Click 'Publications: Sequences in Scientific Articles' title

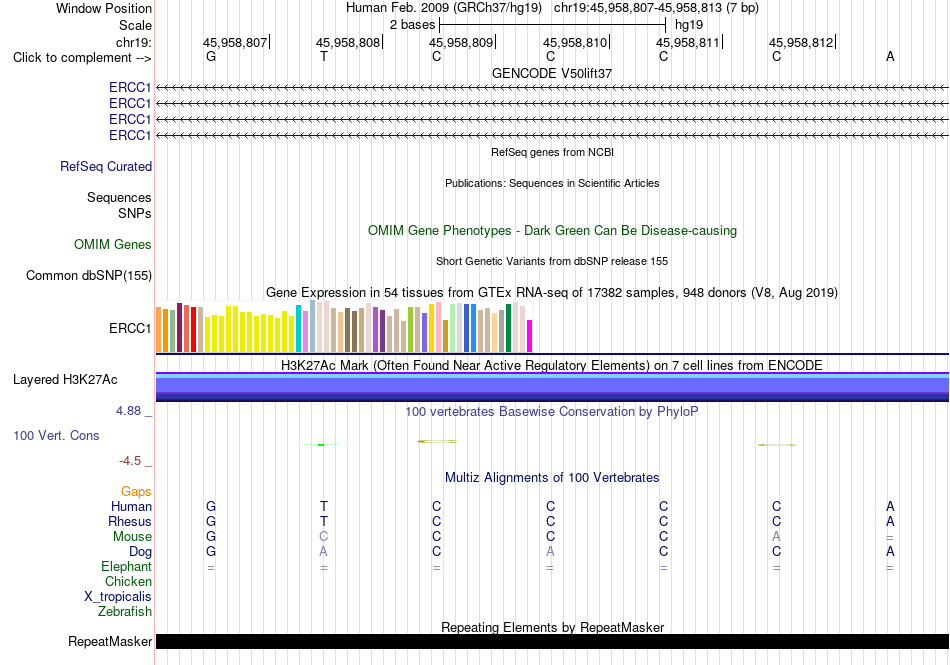552,183
